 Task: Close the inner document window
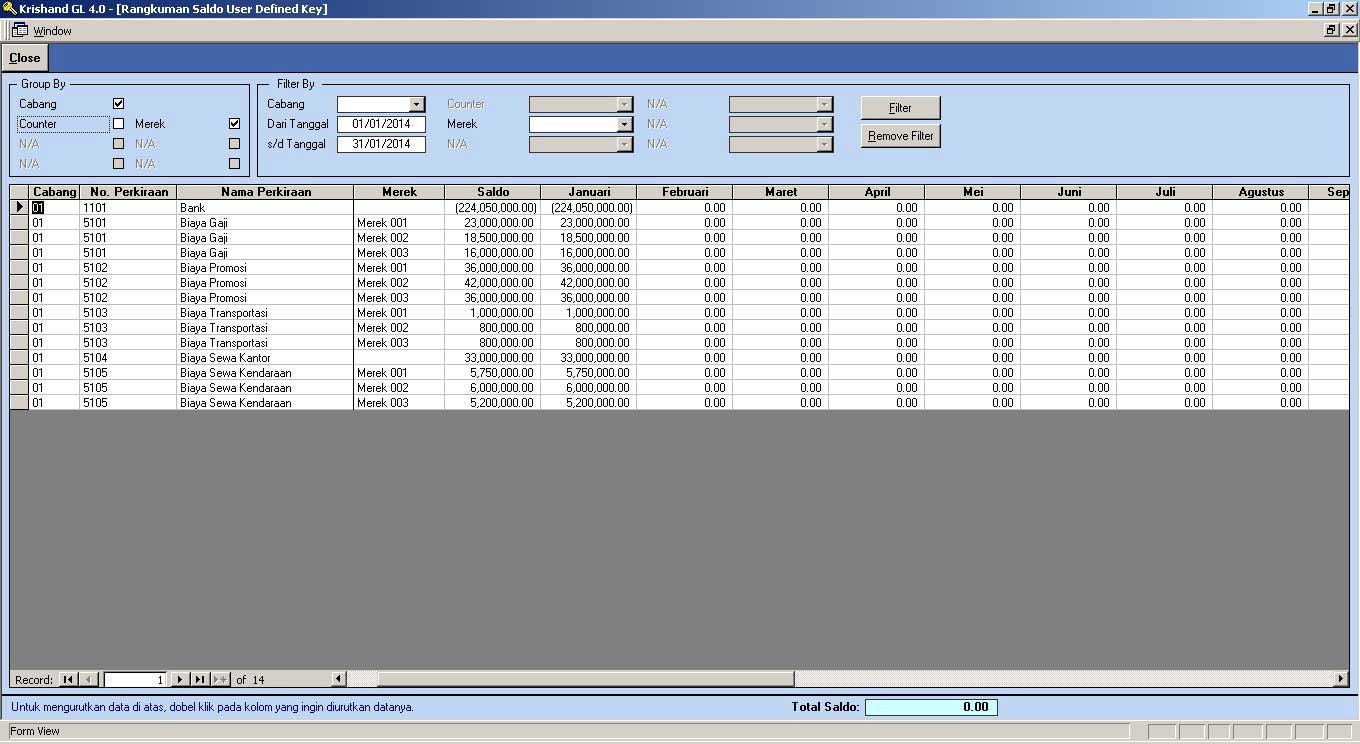1349,30
